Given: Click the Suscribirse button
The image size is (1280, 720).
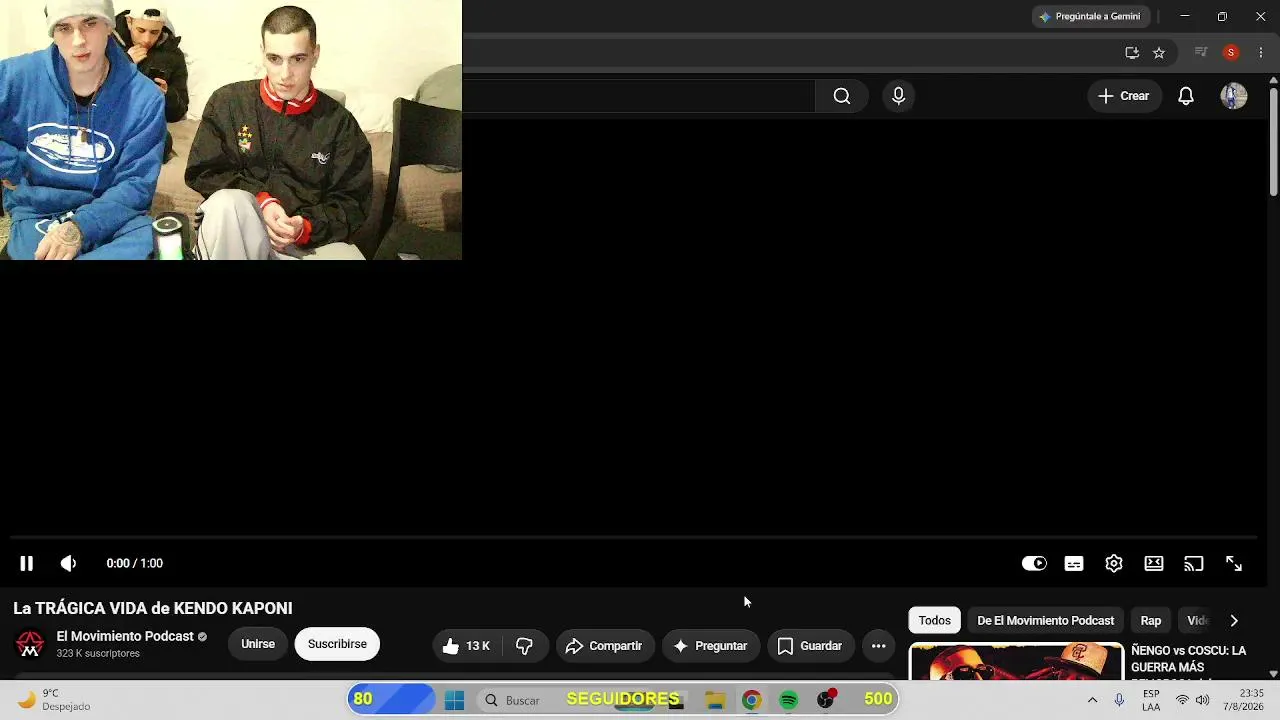Looking at the screenshot, I should pyautogui.click(x=337, y=644).
